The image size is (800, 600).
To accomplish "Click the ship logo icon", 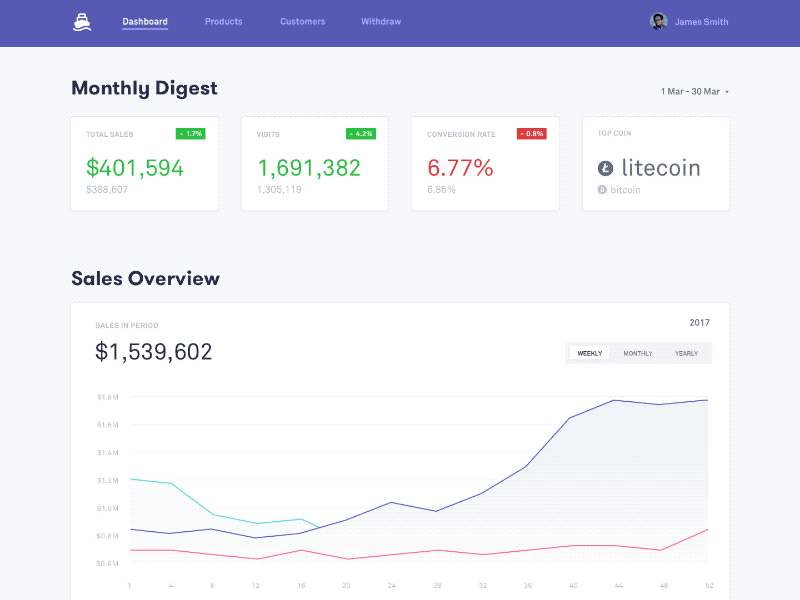I will [x=82, y=22].
